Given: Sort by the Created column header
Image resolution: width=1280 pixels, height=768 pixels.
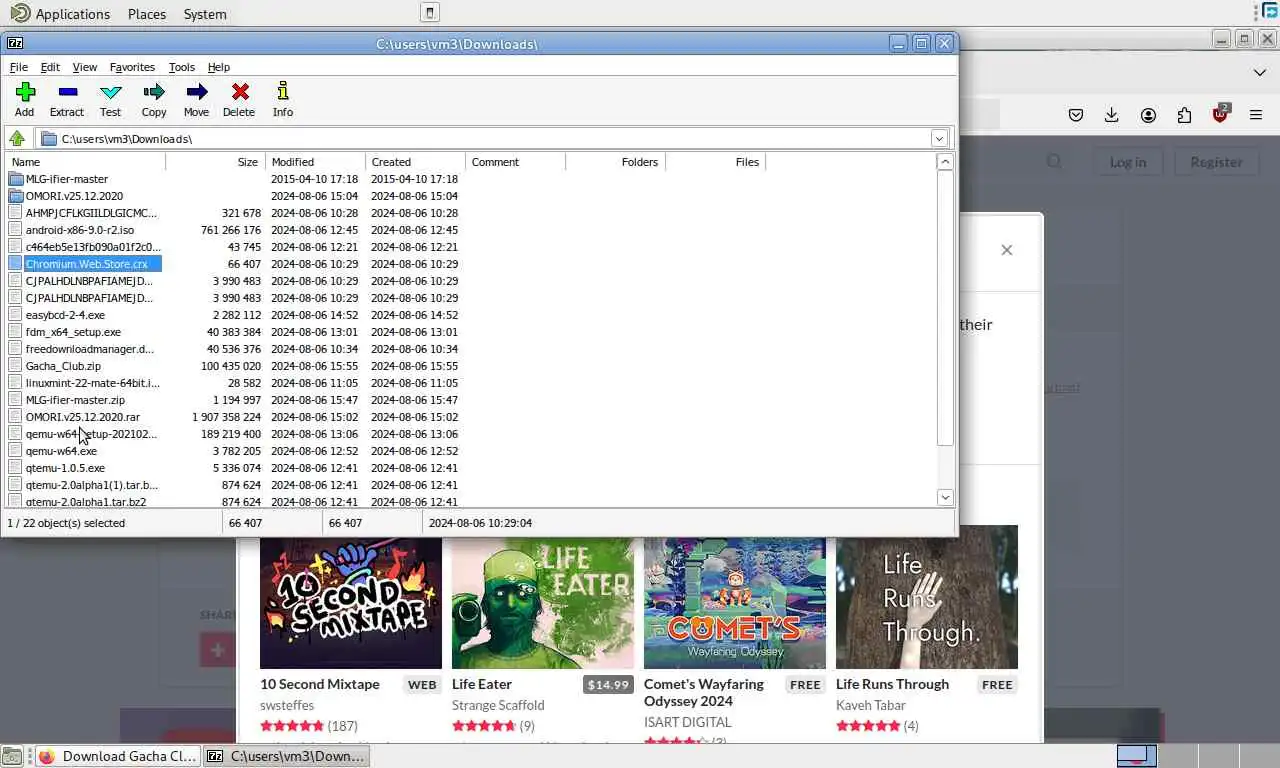Looking at the screenshot, I should [415, 162].
